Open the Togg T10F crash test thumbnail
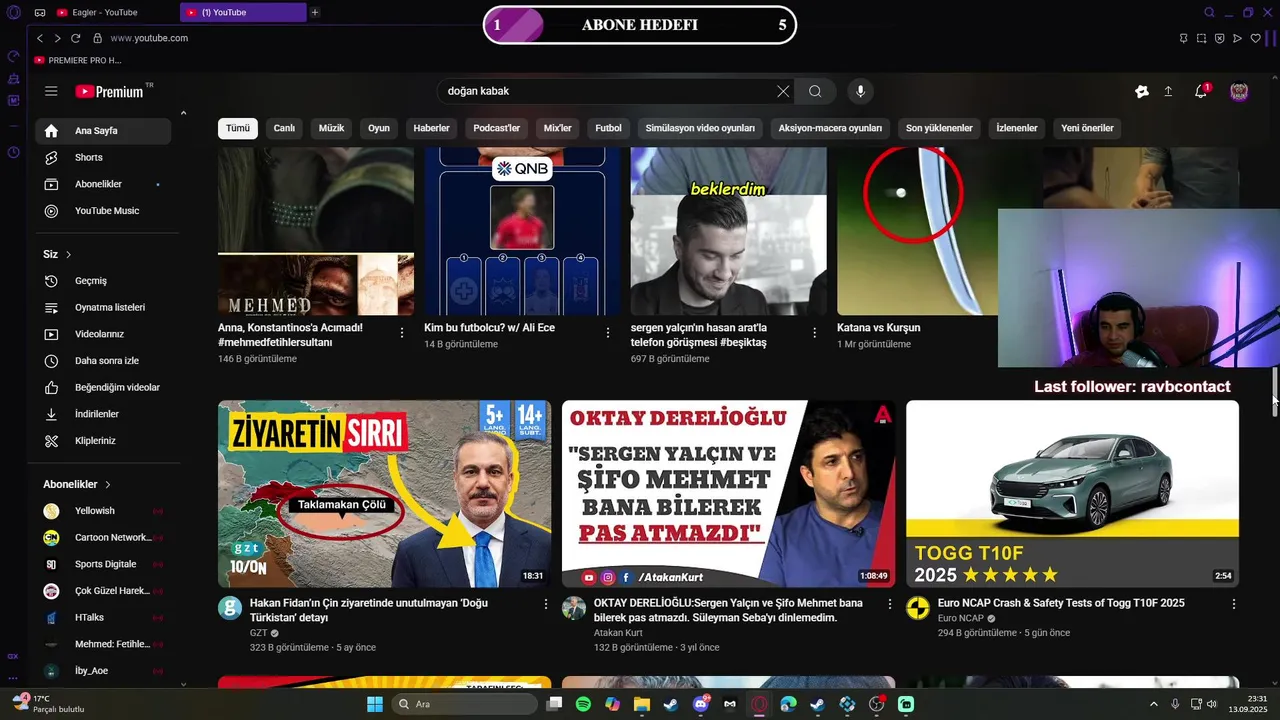1280x720 pixels. click(x=1072, y=494)
